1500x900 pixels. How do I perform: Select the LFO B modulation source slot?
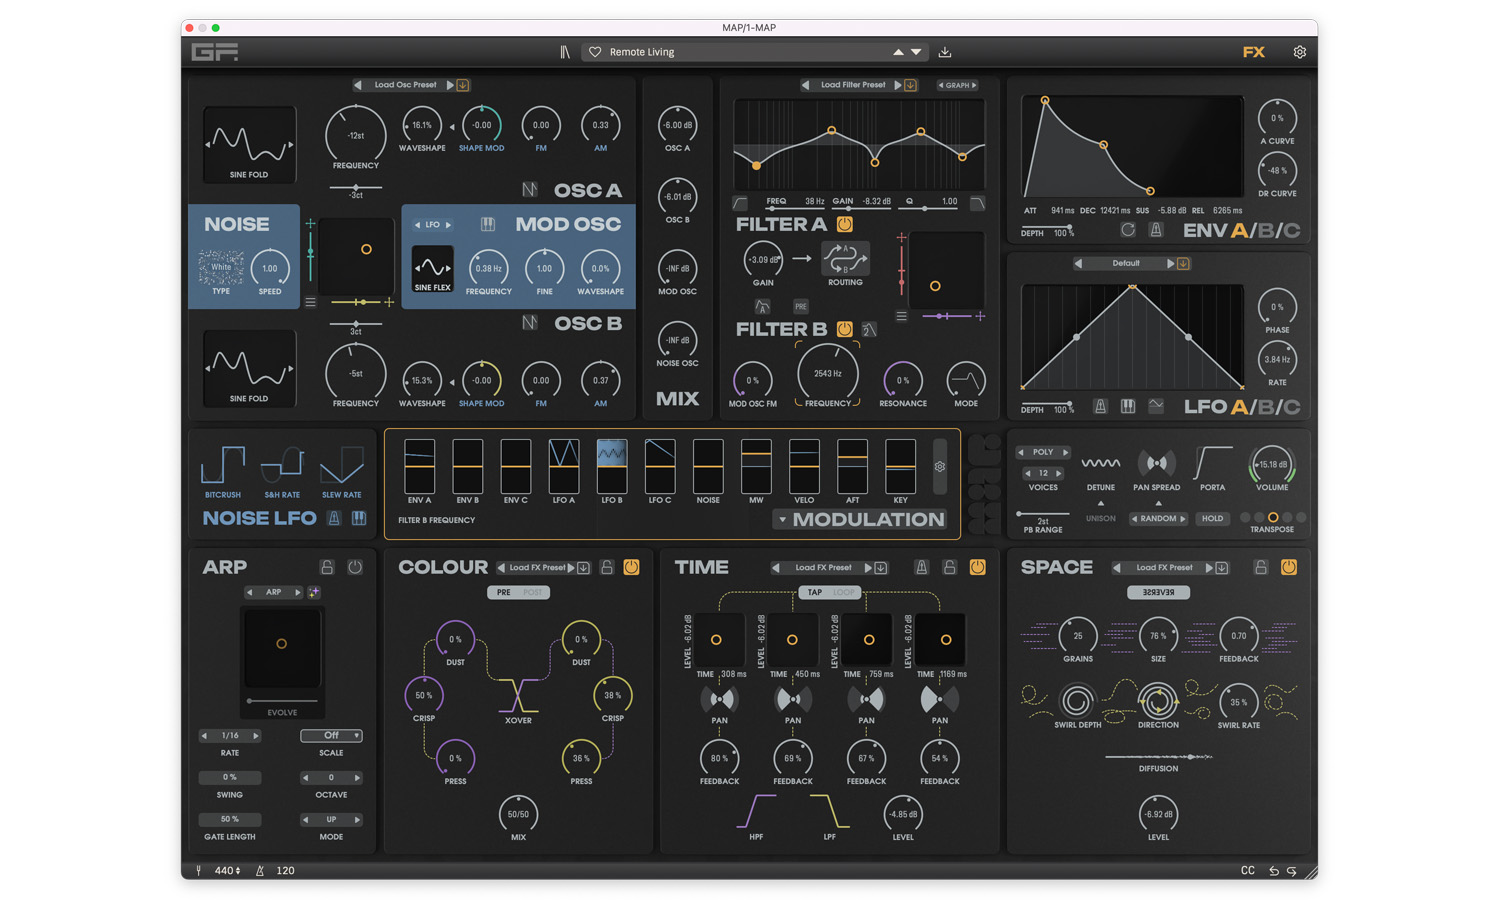coord(612,466)
